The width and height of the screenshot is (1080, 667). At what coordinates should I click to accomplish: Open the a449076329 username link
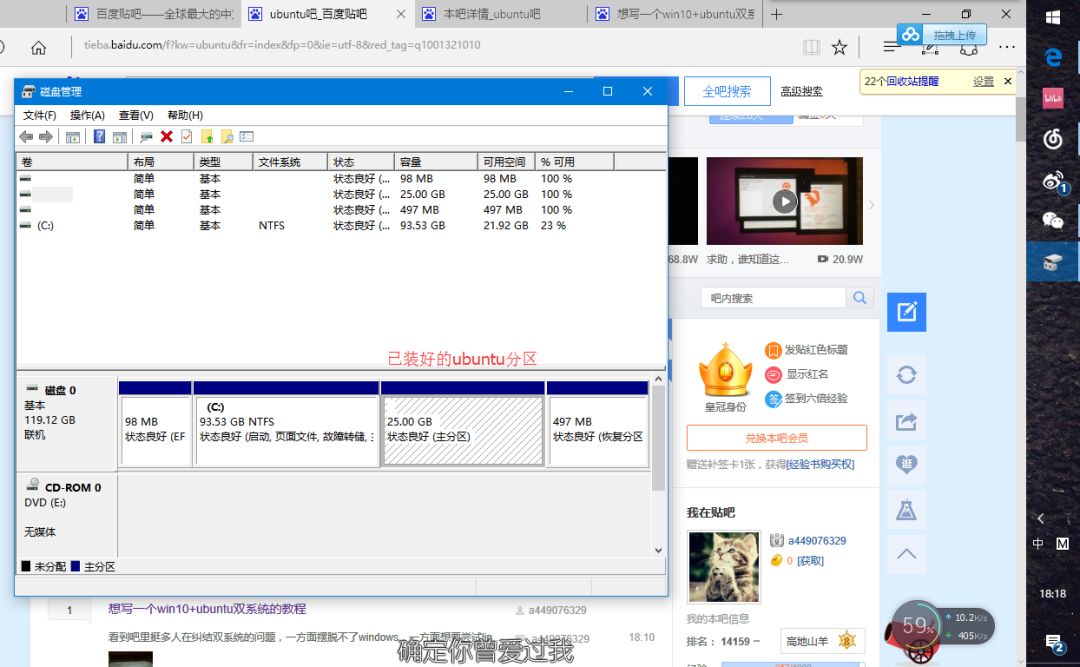coord(817,541)
